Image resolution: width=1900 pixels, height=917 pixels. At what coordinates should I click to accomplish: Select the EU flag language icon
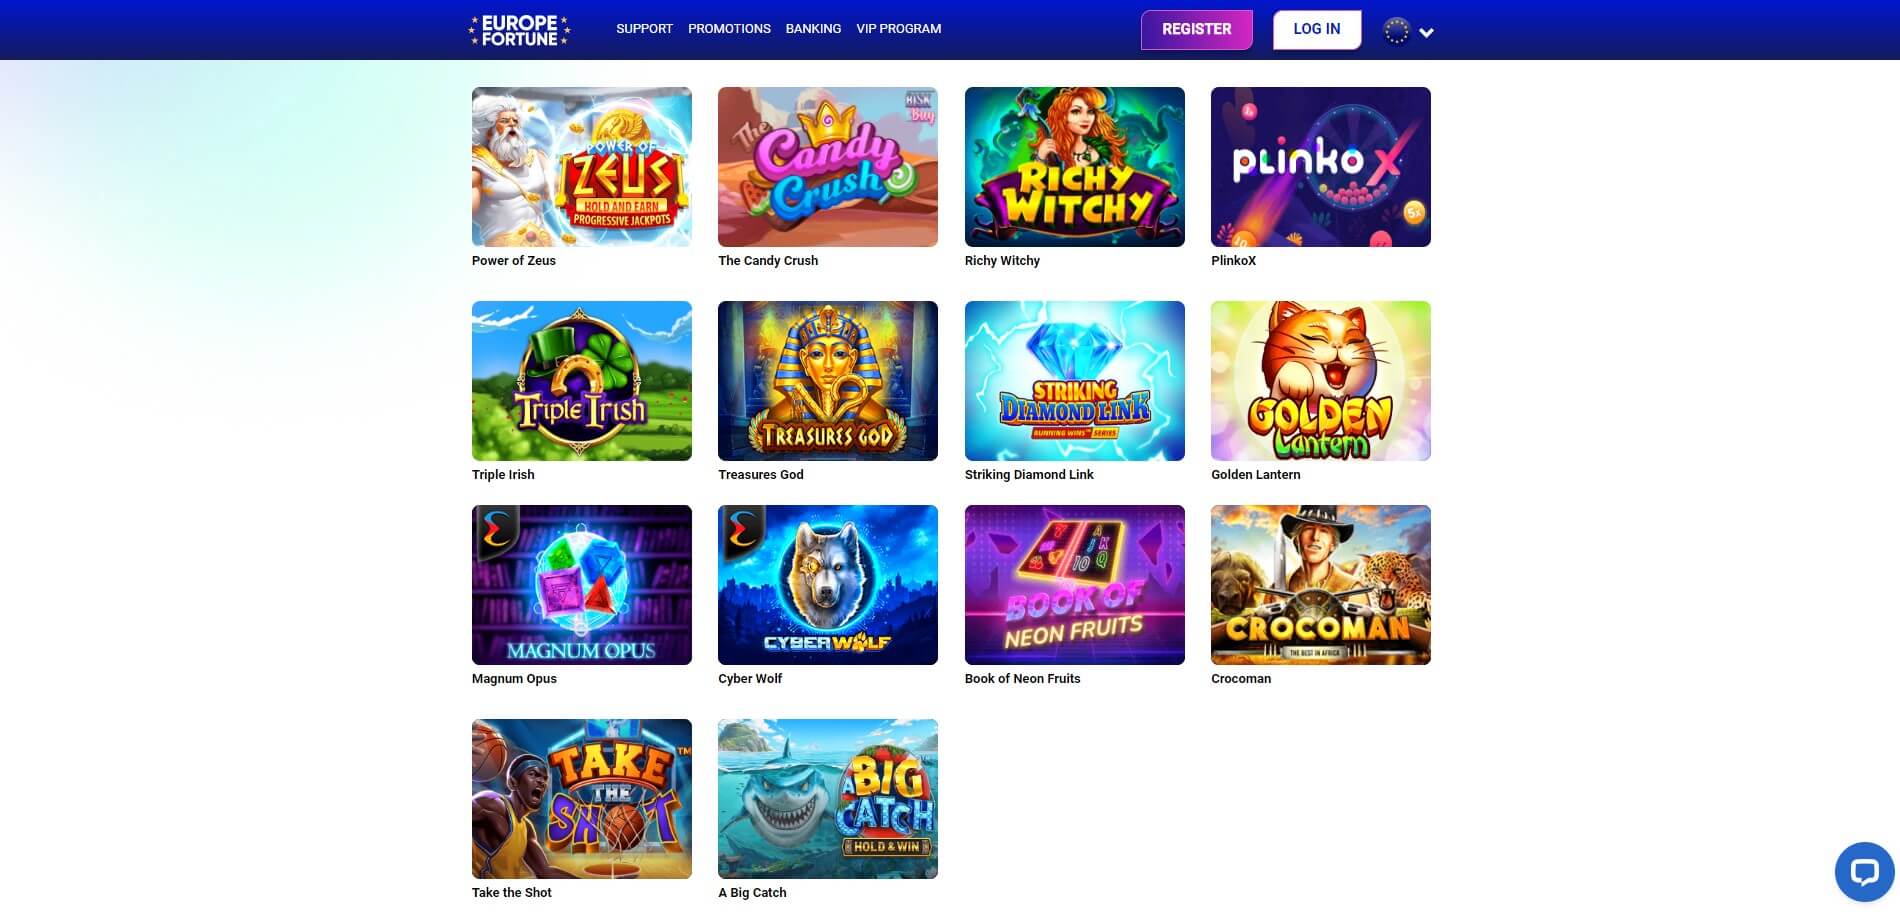coord(1396,31)
